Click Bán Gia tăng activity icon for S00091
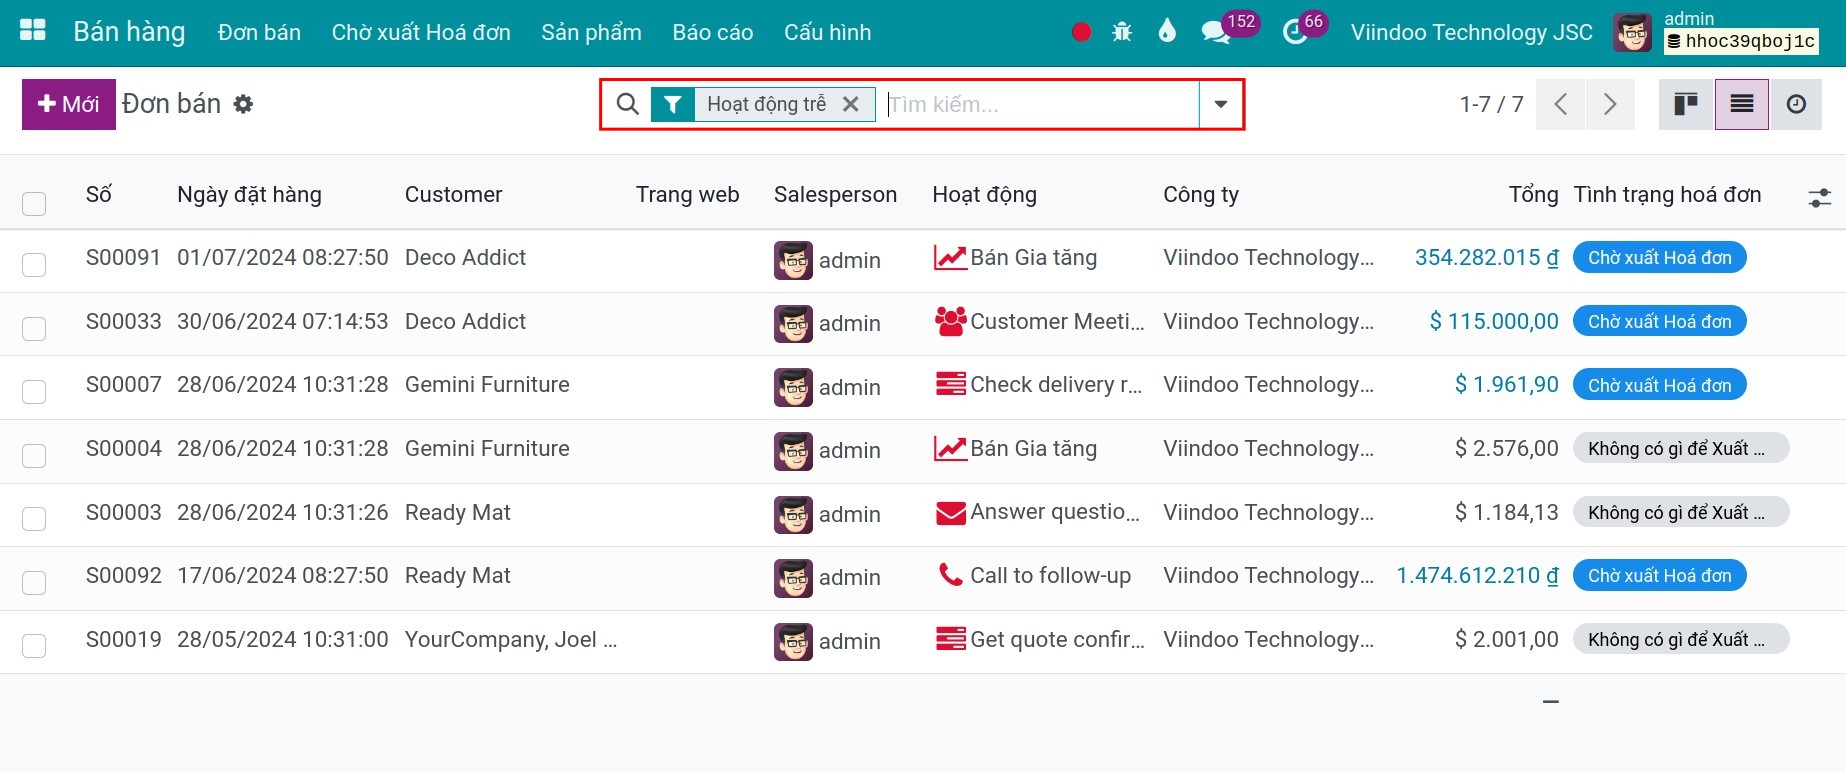Screen dimensions: 1846x772 pyautogui.click(x=949, y=258)
